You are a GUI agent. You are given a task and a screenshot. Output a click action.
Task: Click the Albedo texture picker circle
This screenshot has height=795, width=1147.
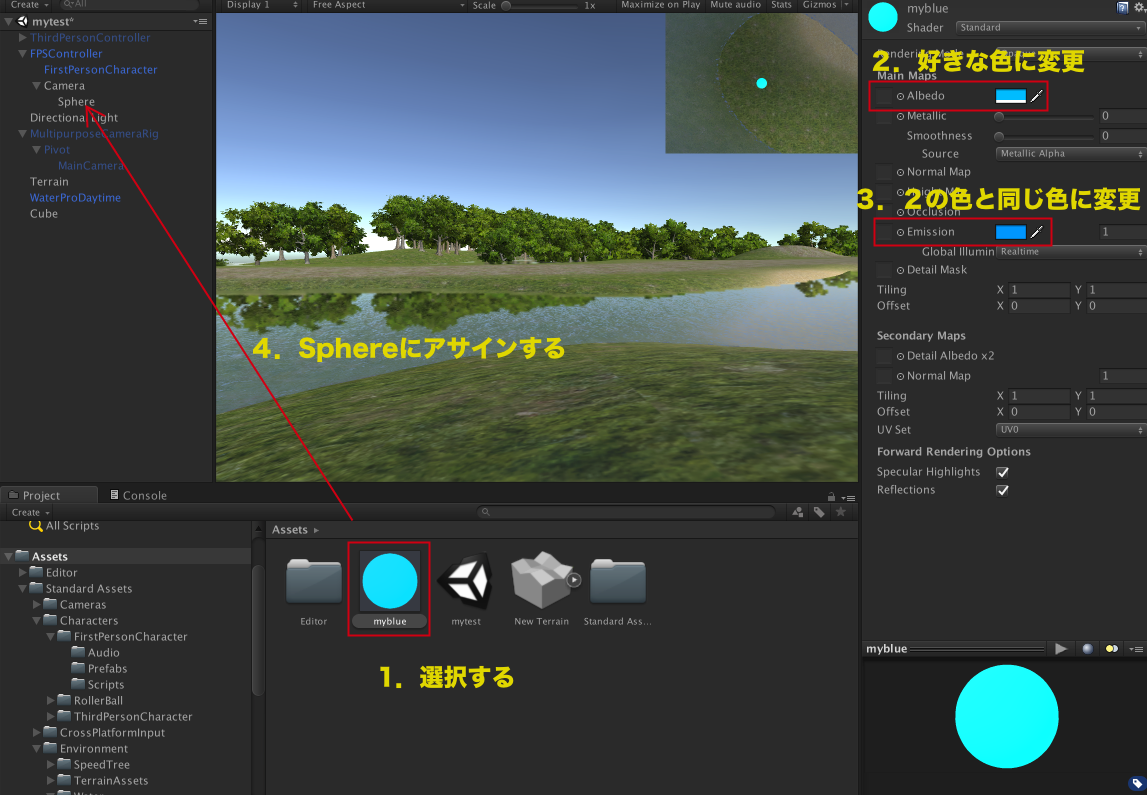(900, 96)
